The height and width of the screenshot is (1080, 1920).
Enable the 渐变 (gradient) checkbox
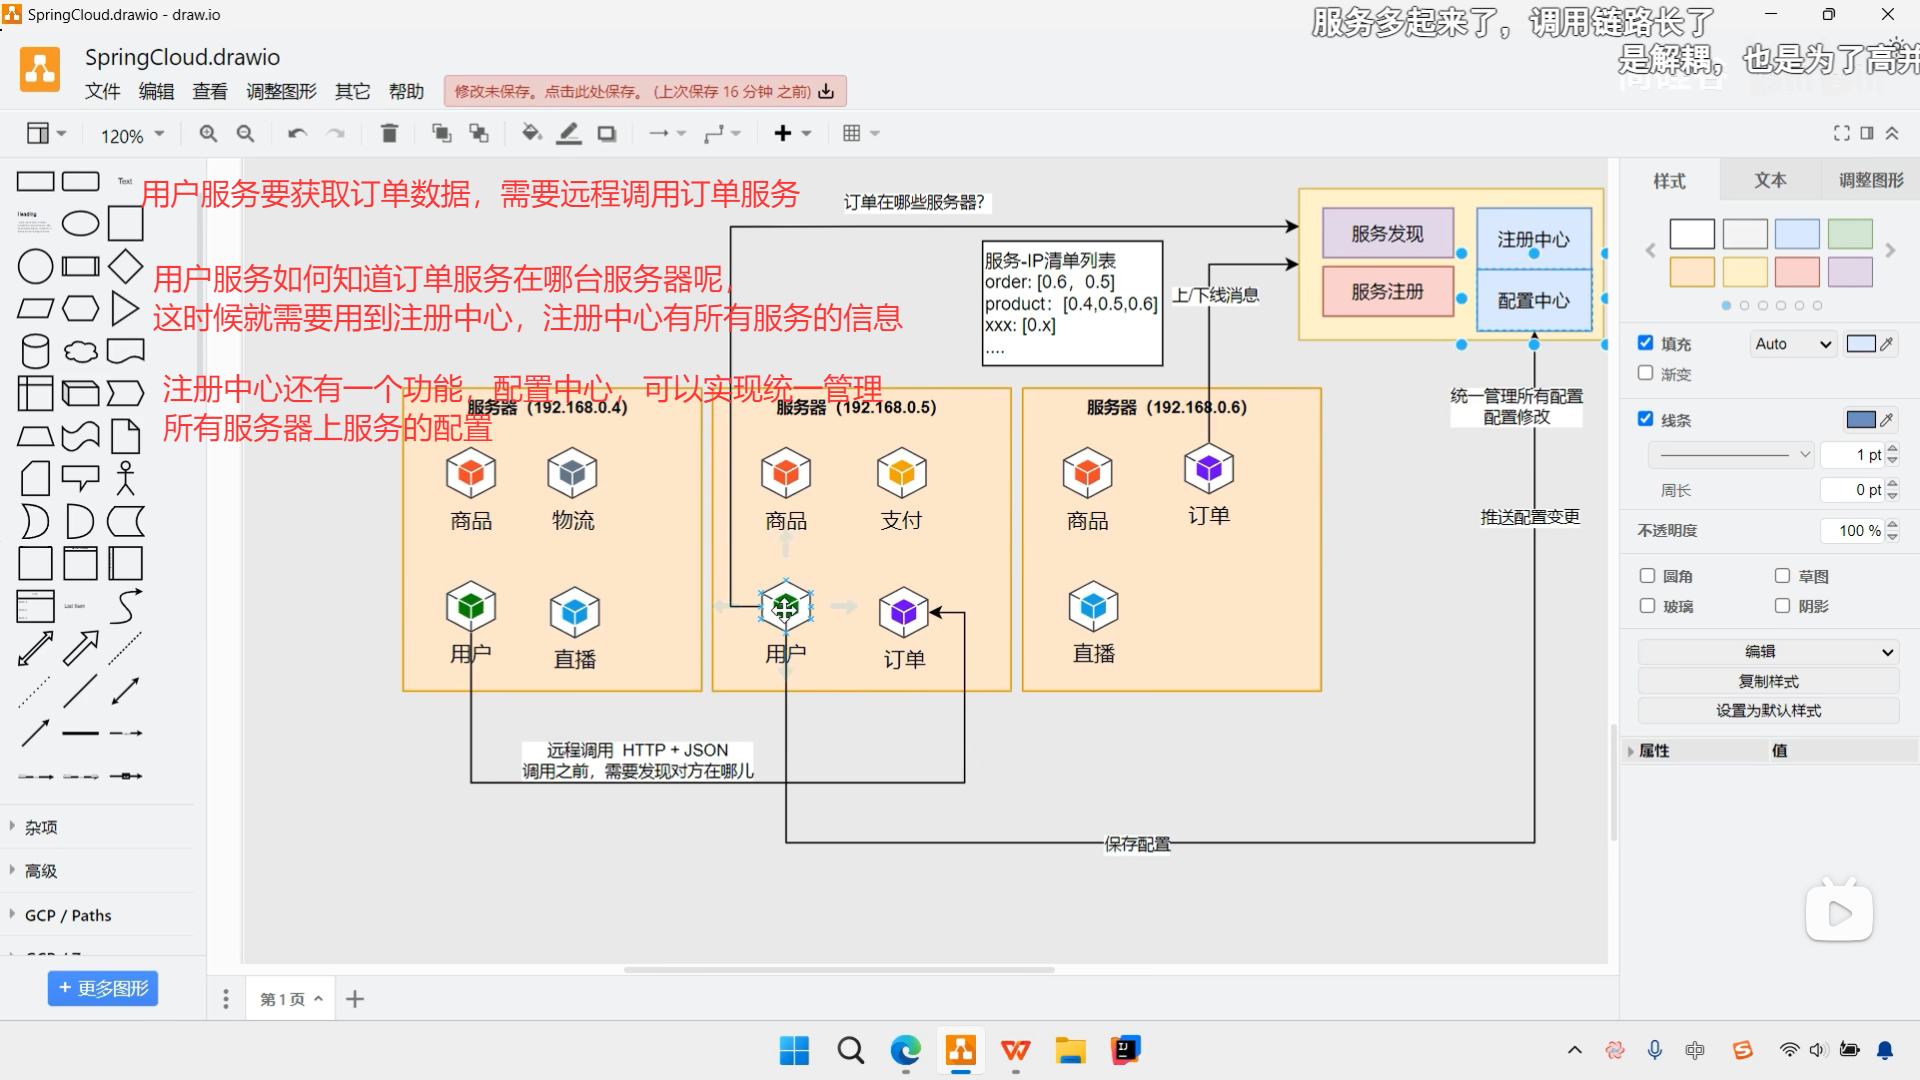(x=1644, y=373)
